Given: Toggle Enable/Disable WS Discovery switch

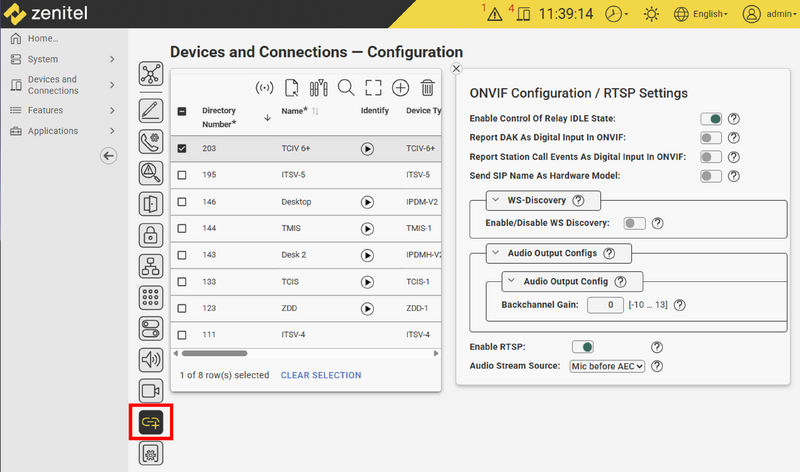Looking at the screenshot, I should tap(634, 223).
